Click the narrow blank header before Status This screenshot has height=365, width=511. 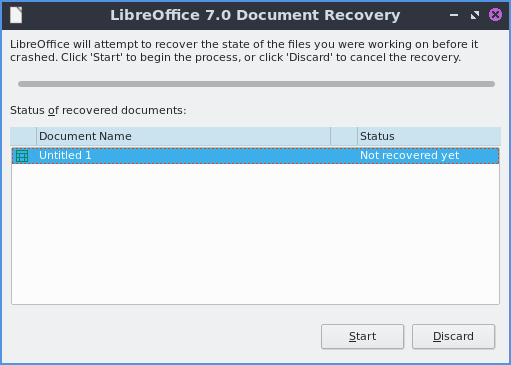tap(344, 136)
